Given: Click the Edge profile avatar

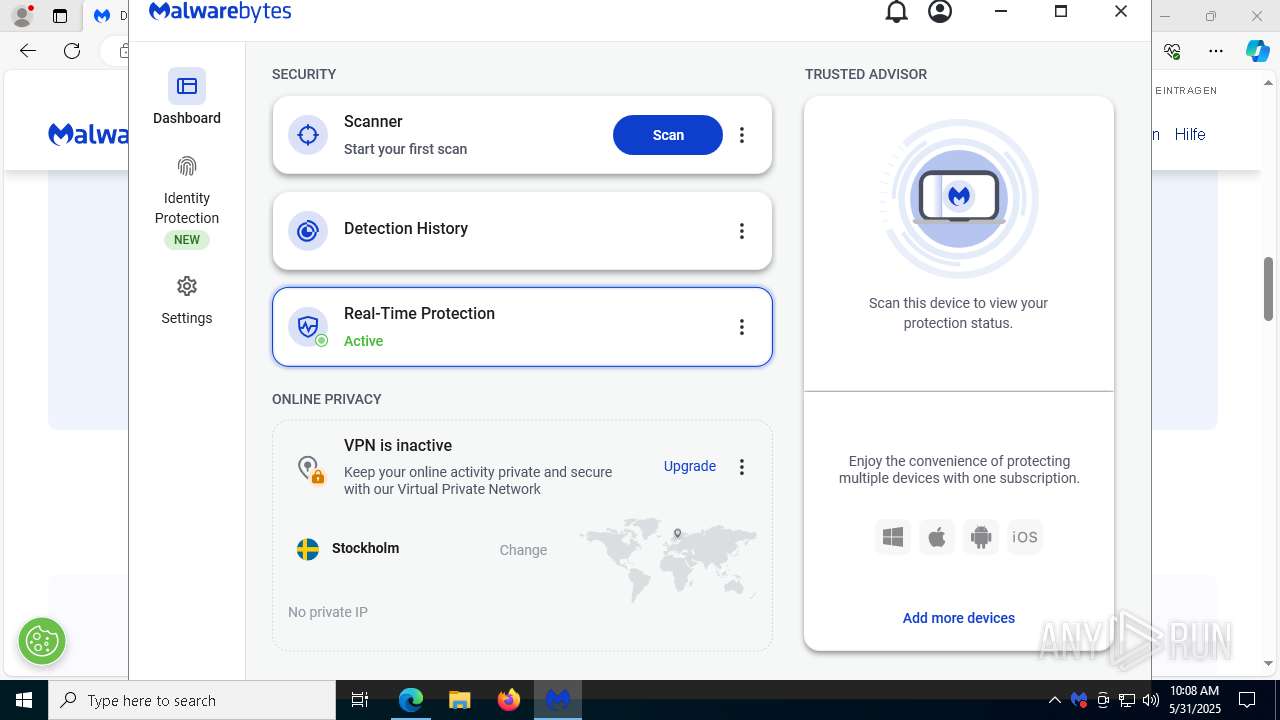Looking at the screenshot, I should (x=22, y=16).
